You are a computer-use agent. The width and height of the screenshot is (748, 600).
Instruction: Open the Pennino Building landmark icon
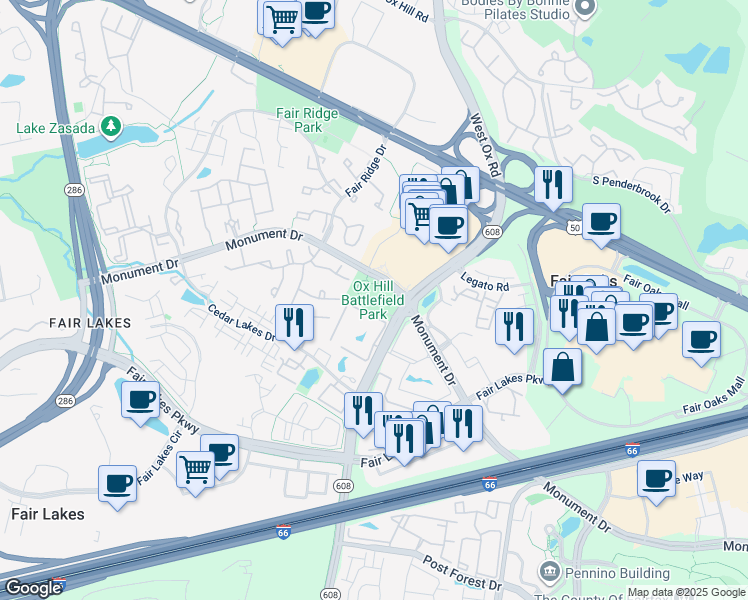point(549,573)
